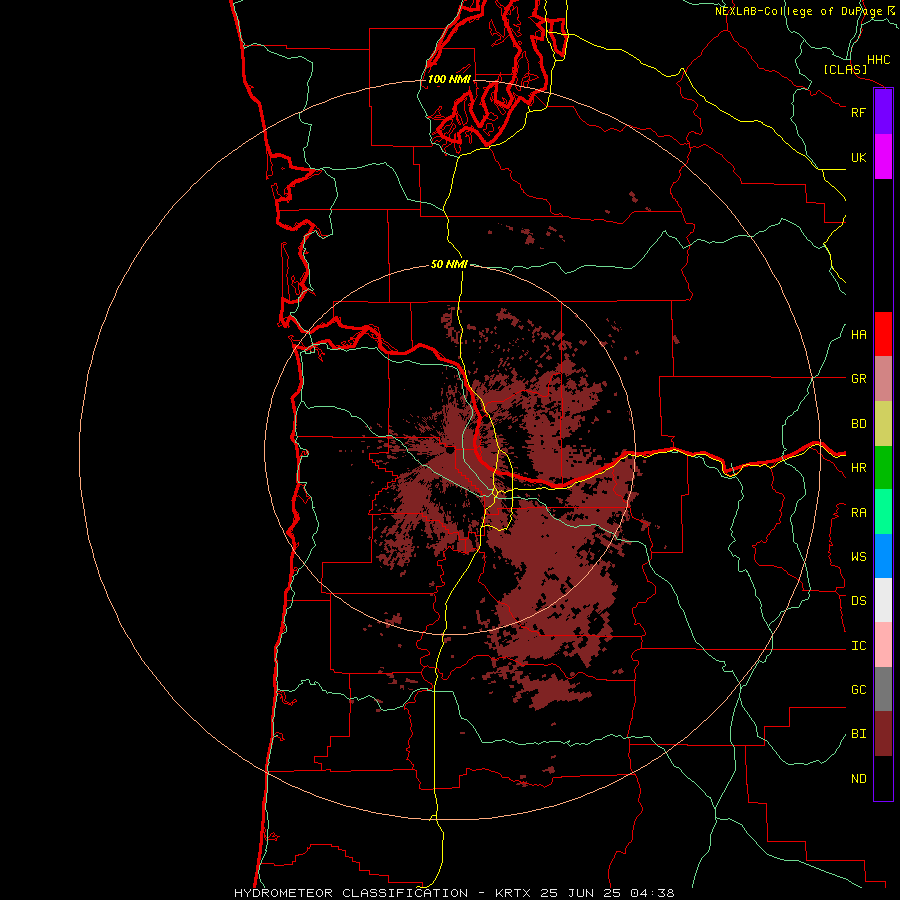This screenshot has height=900, width=900.
Task: Click the UK legend label
Action: [x=858, y=157]
